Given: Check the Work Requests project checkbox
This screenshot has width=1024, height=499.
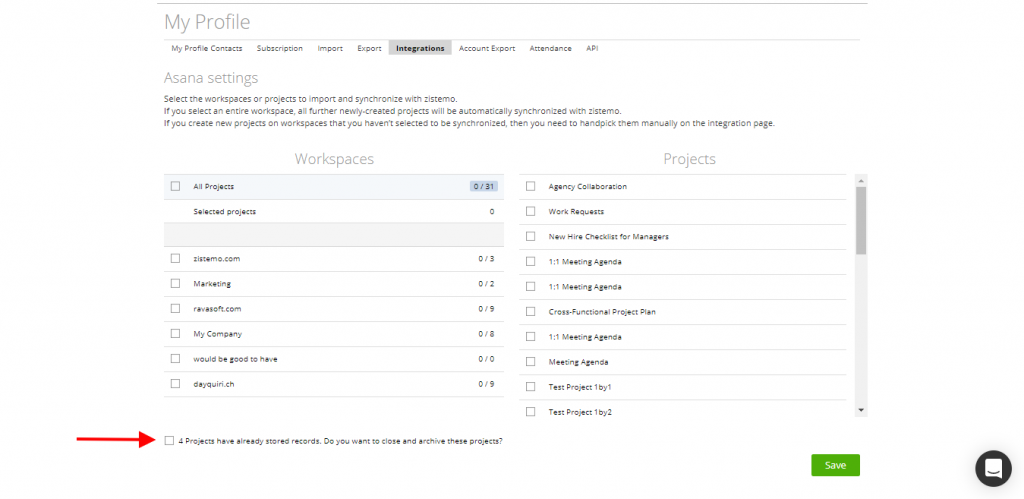Looking at the screenshot, I should (x=530, y=211).
